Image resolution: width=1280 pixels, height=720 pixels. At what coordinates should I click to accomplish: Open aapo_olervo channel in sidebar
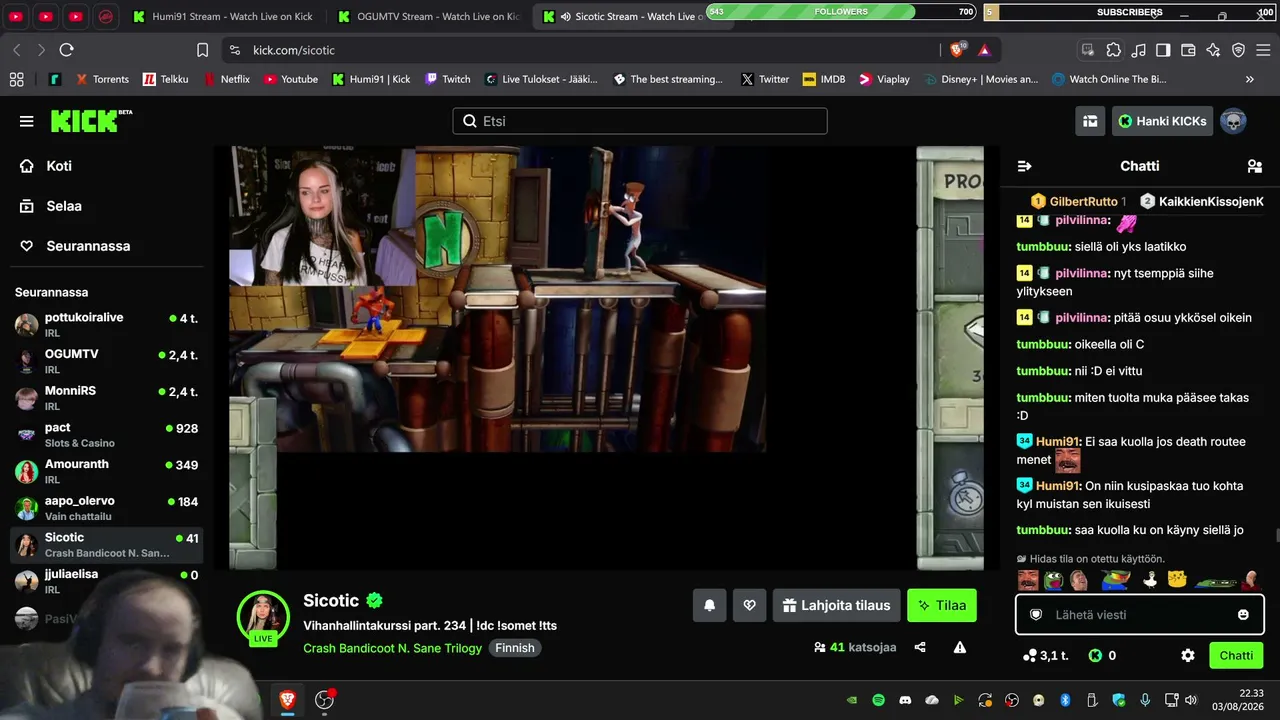[x=106, y=508]
